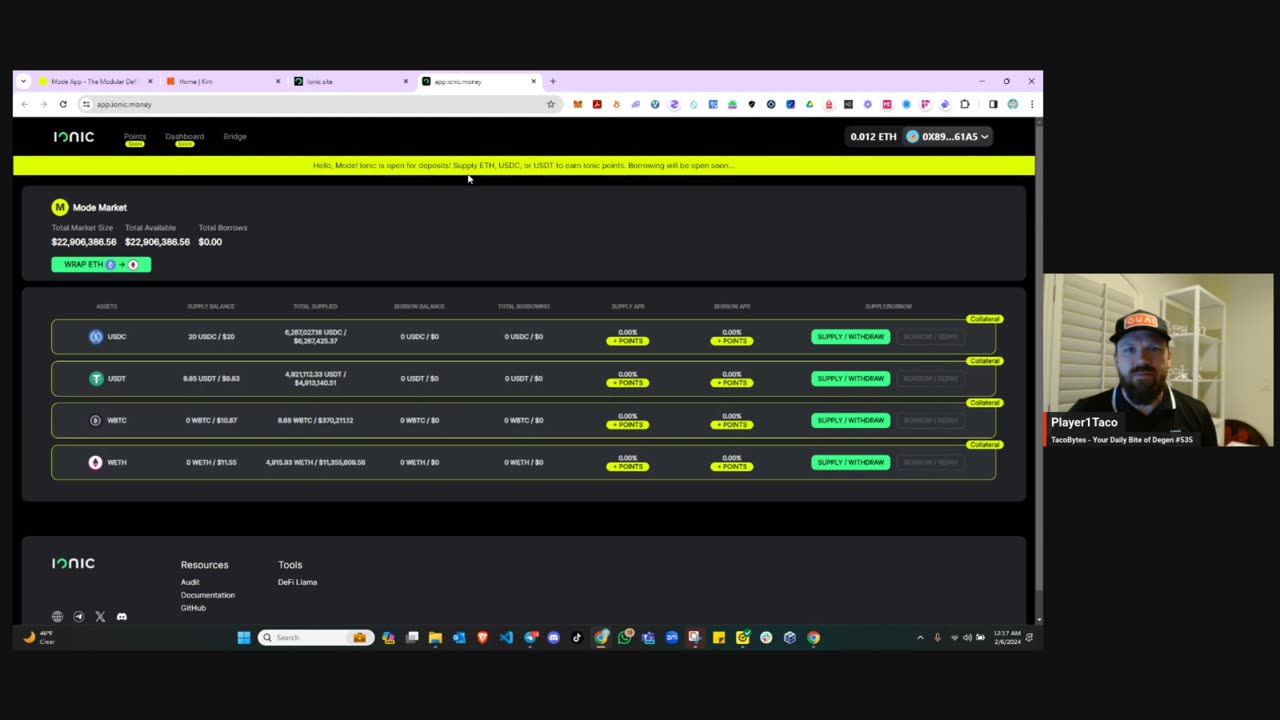Open WhatsApp from the taskbar
The height and width of the screenshot is (720, 1280).
coord(625,637)
